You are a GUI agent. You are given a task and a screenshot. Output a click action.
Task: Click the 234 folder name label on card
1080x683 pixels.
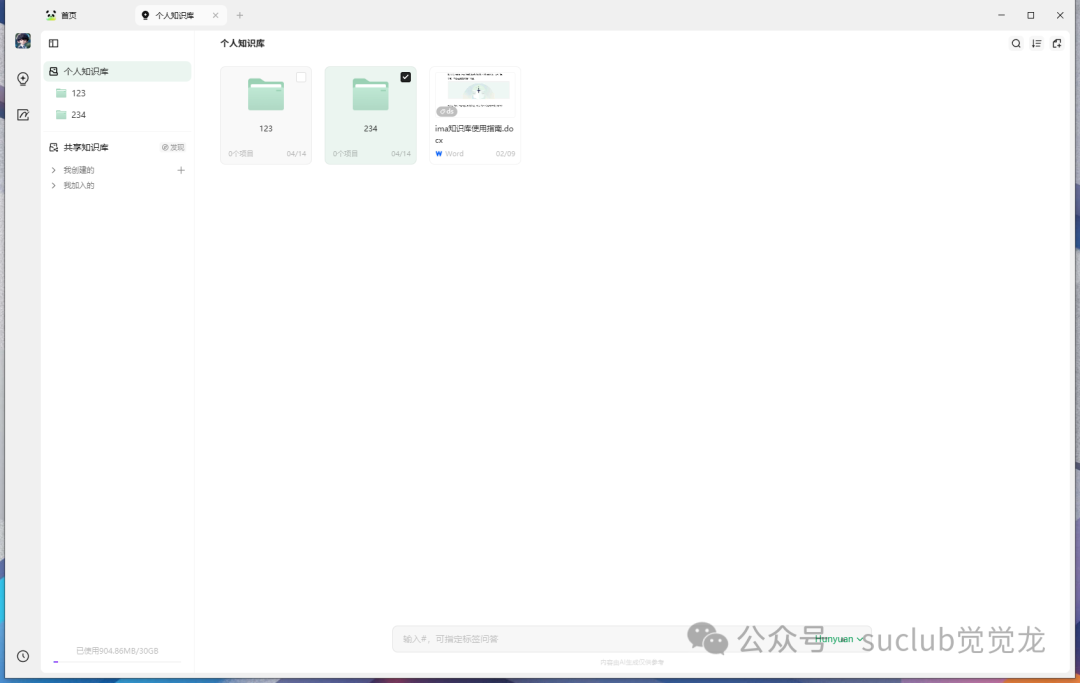(371, 129)
